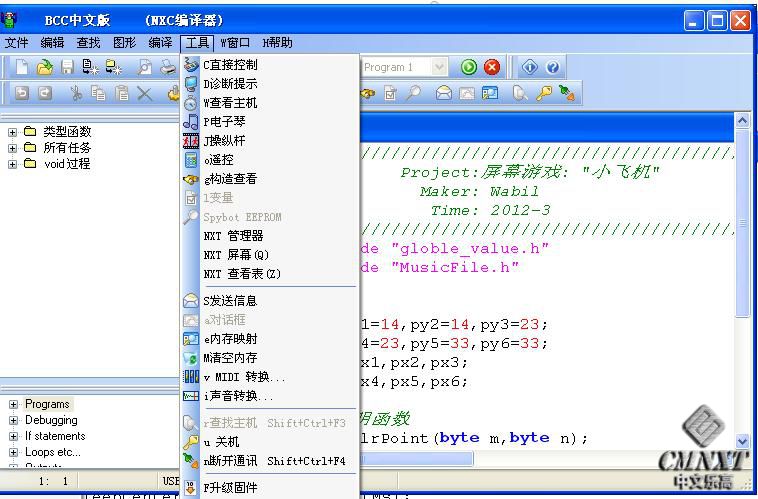Select o遥控 remote menu entry
Screen dimensions: 758x499
270,160
